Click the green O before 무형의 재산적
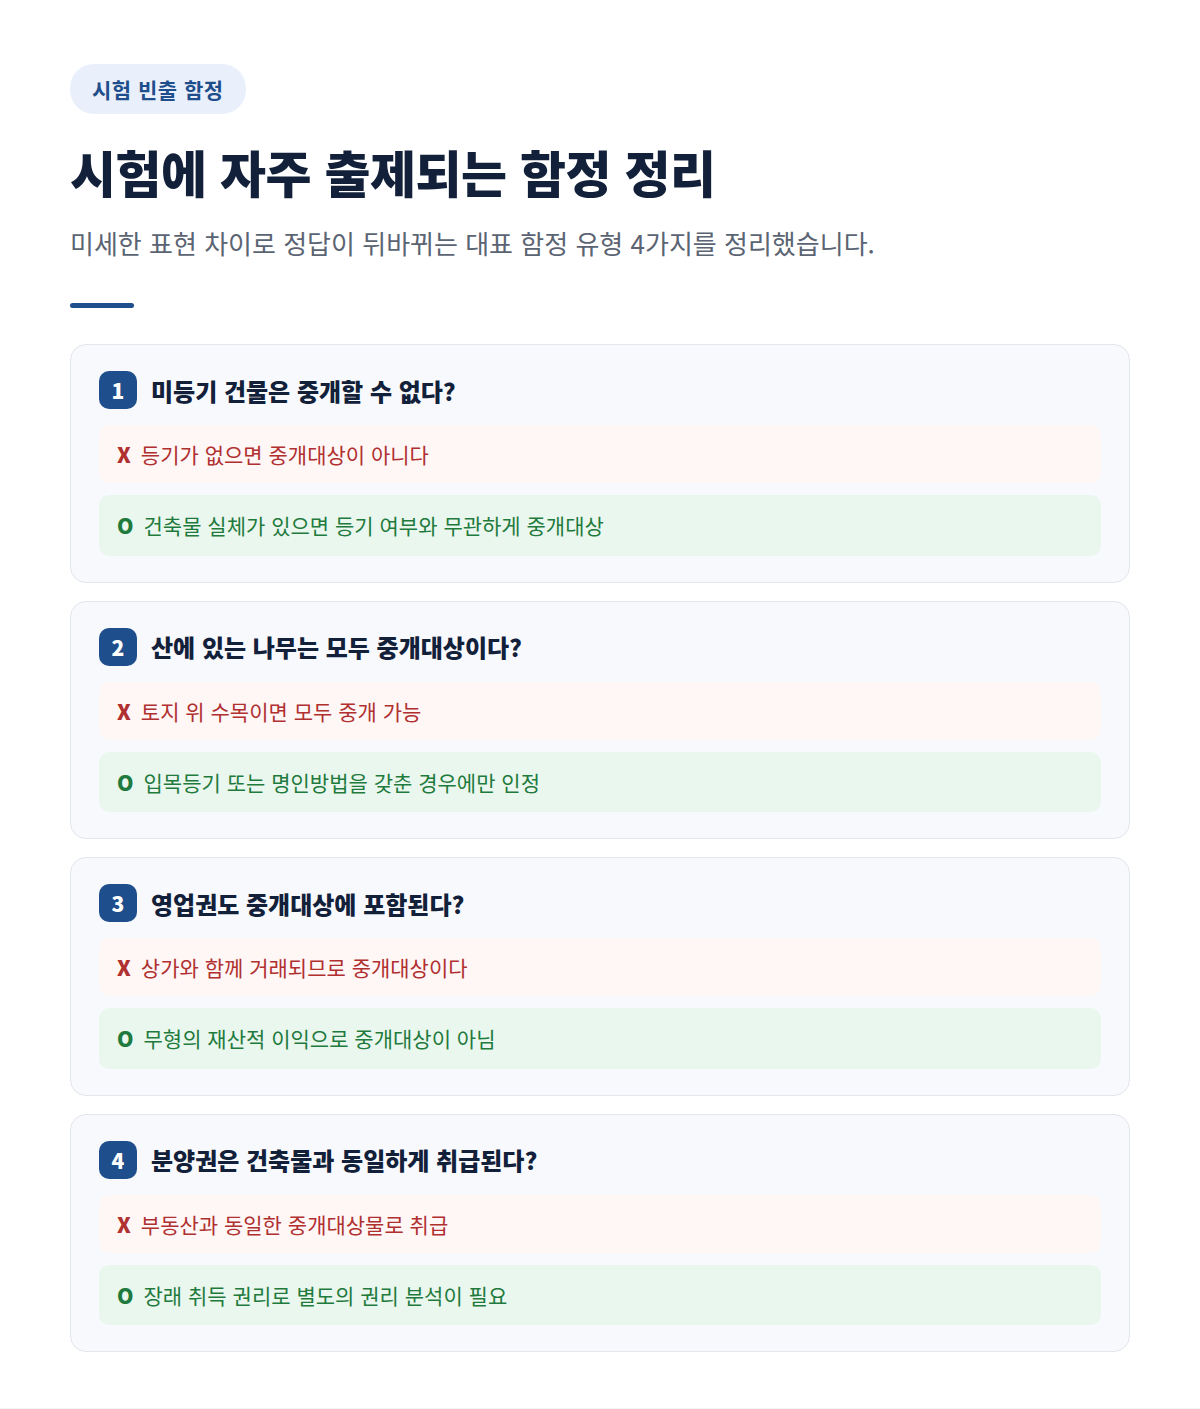1200x1409 pixels. pyautogui.click(x=125, y=1039)
